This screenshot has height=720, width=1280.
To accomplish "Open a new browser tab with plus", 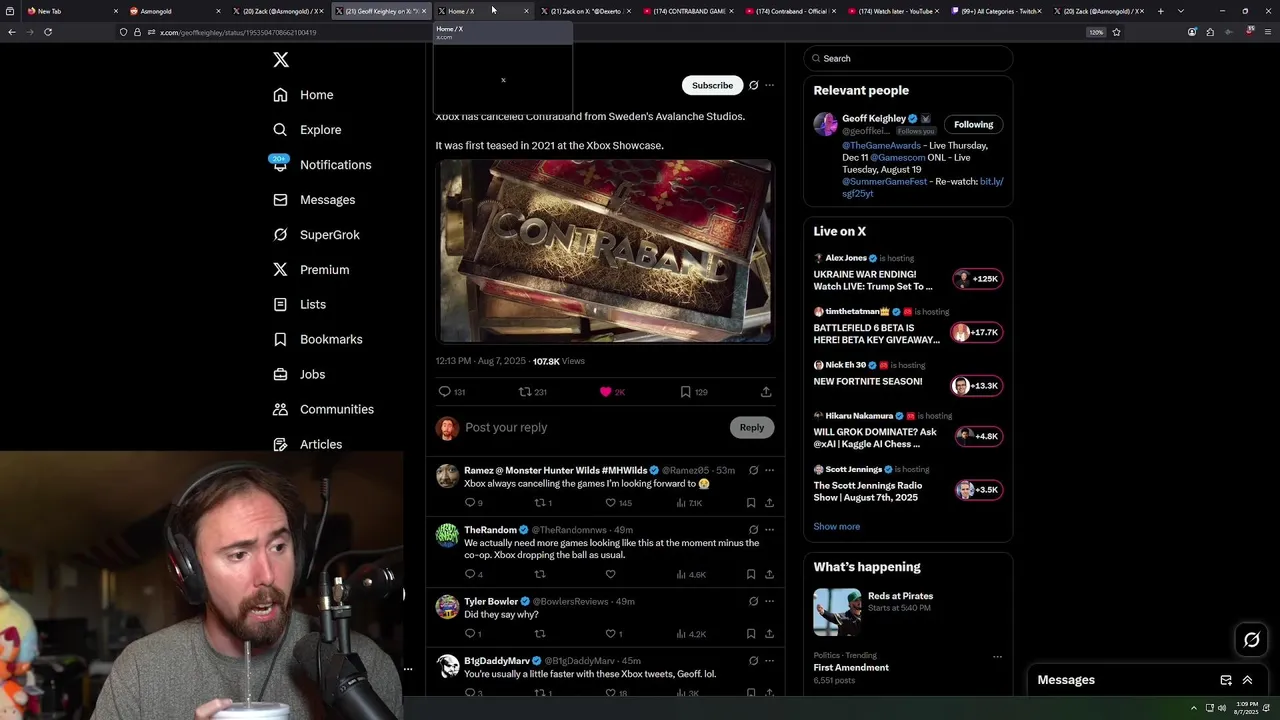I will tap(1160, 11).
